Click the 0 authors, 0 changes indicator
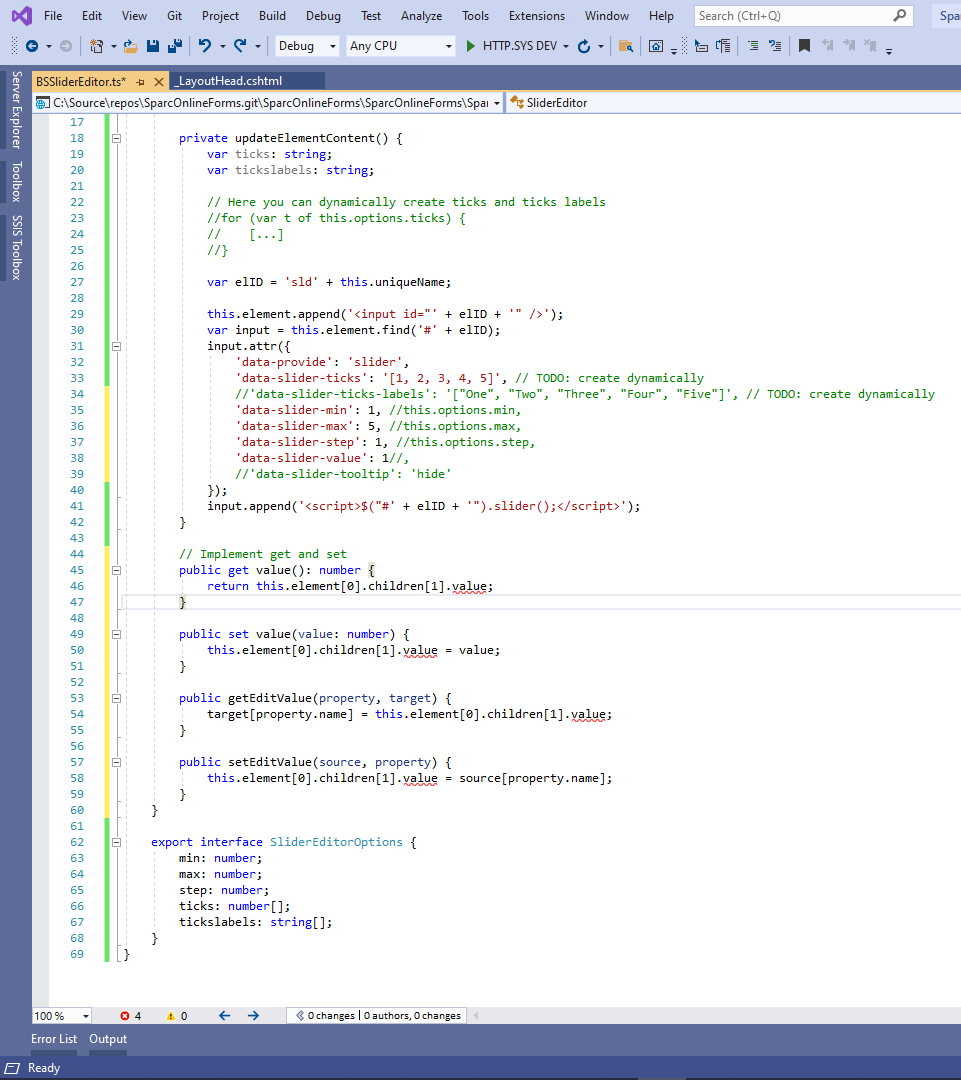The image size is (961, 1080). tap(412, 1016)
